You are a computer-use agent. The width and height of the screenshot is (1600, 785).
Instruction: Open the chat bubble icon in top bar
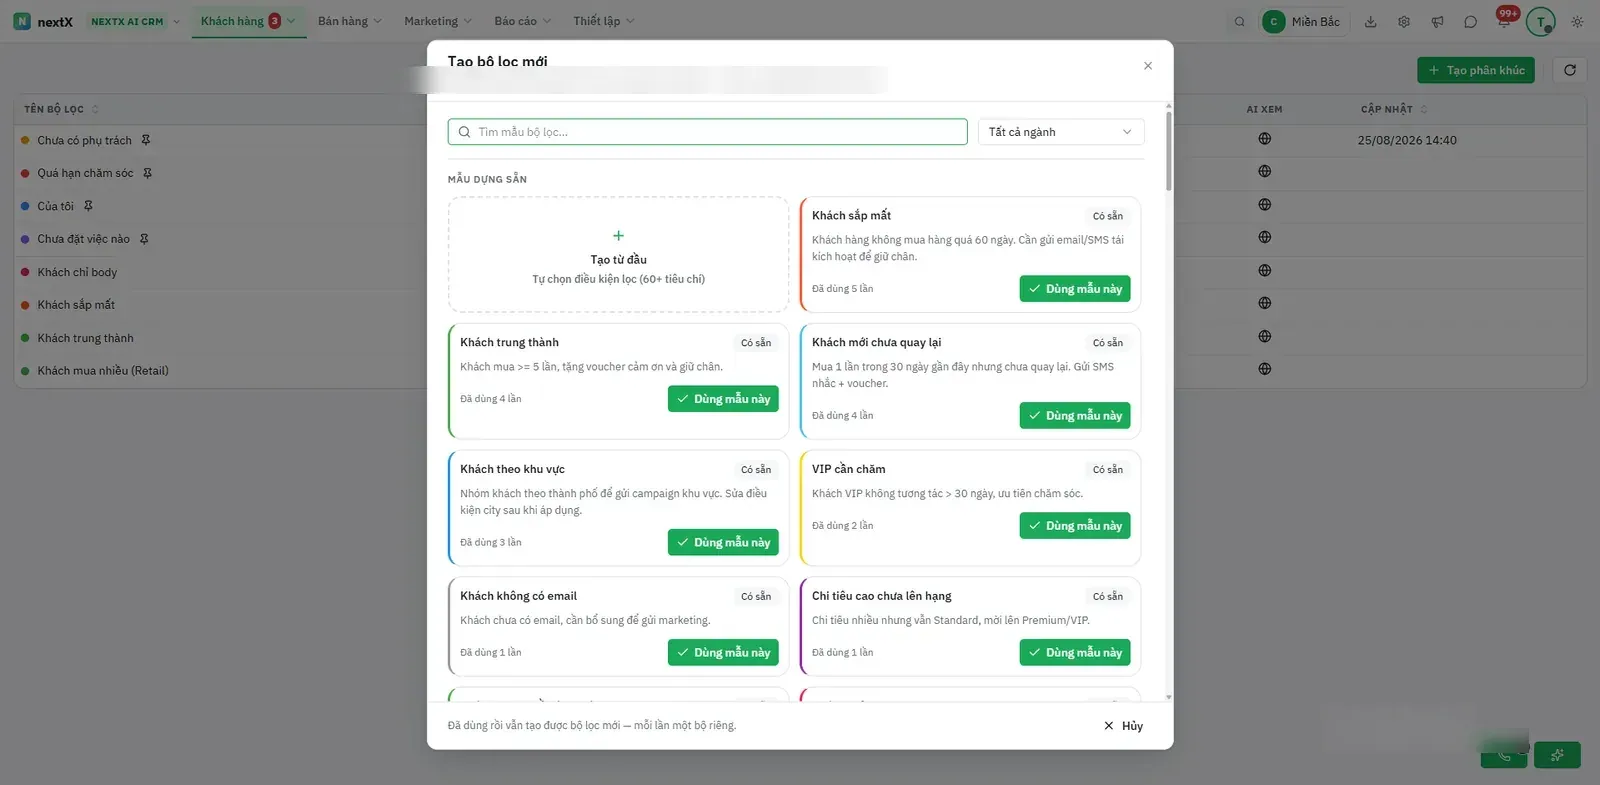click(1470, 21)
